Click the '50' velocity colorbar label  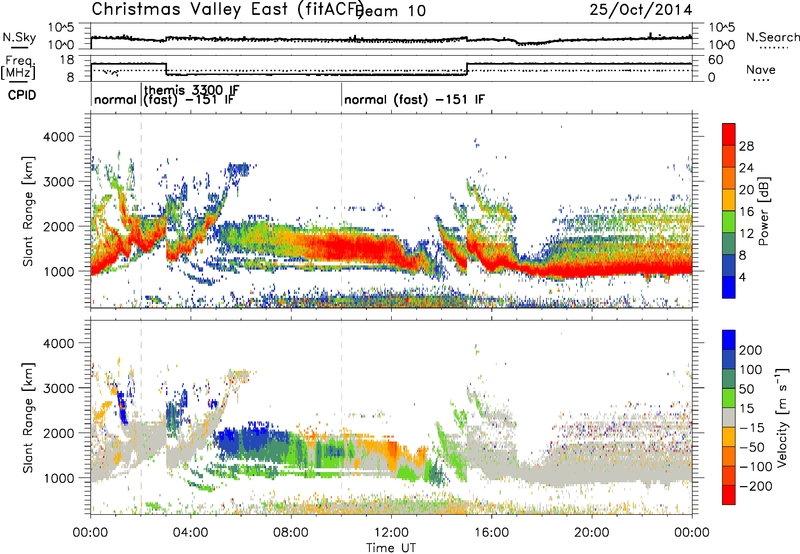746,389
